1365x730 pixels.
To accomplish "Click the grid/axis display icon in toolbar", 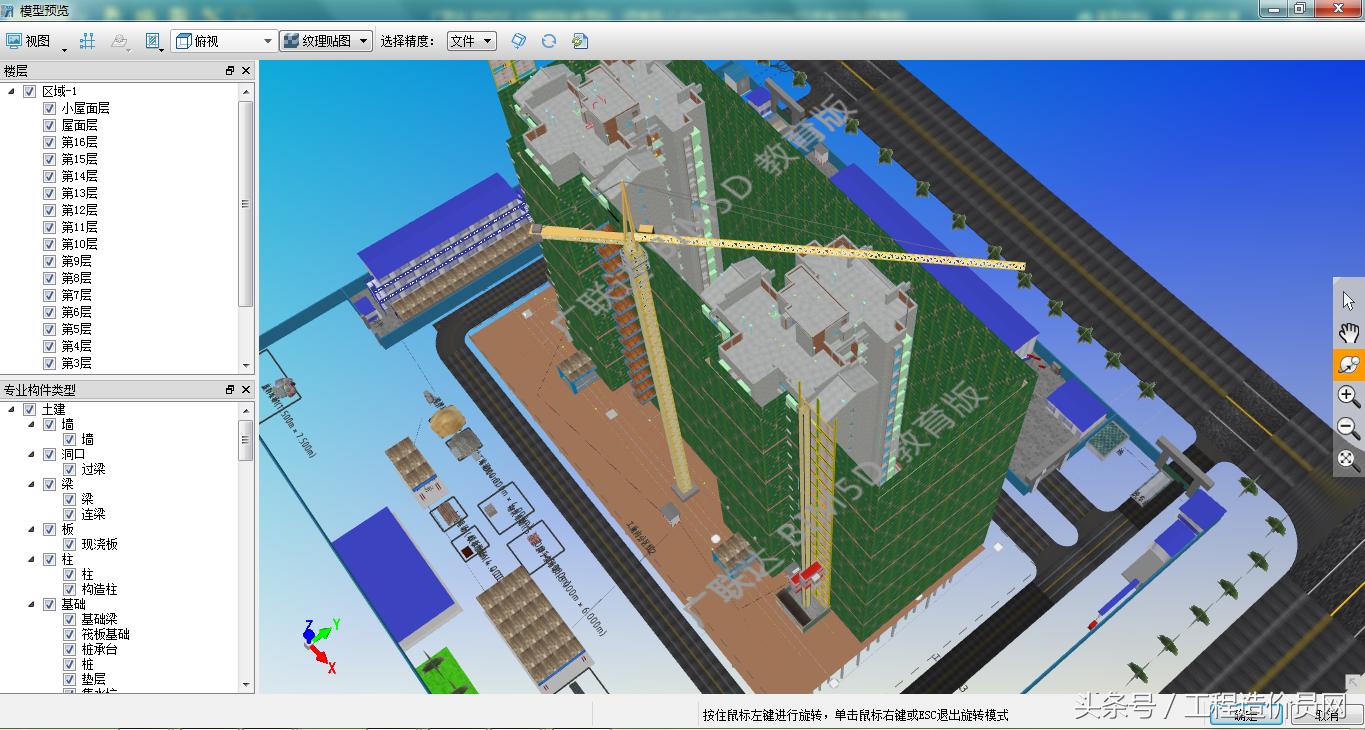I will coord(88,41).
